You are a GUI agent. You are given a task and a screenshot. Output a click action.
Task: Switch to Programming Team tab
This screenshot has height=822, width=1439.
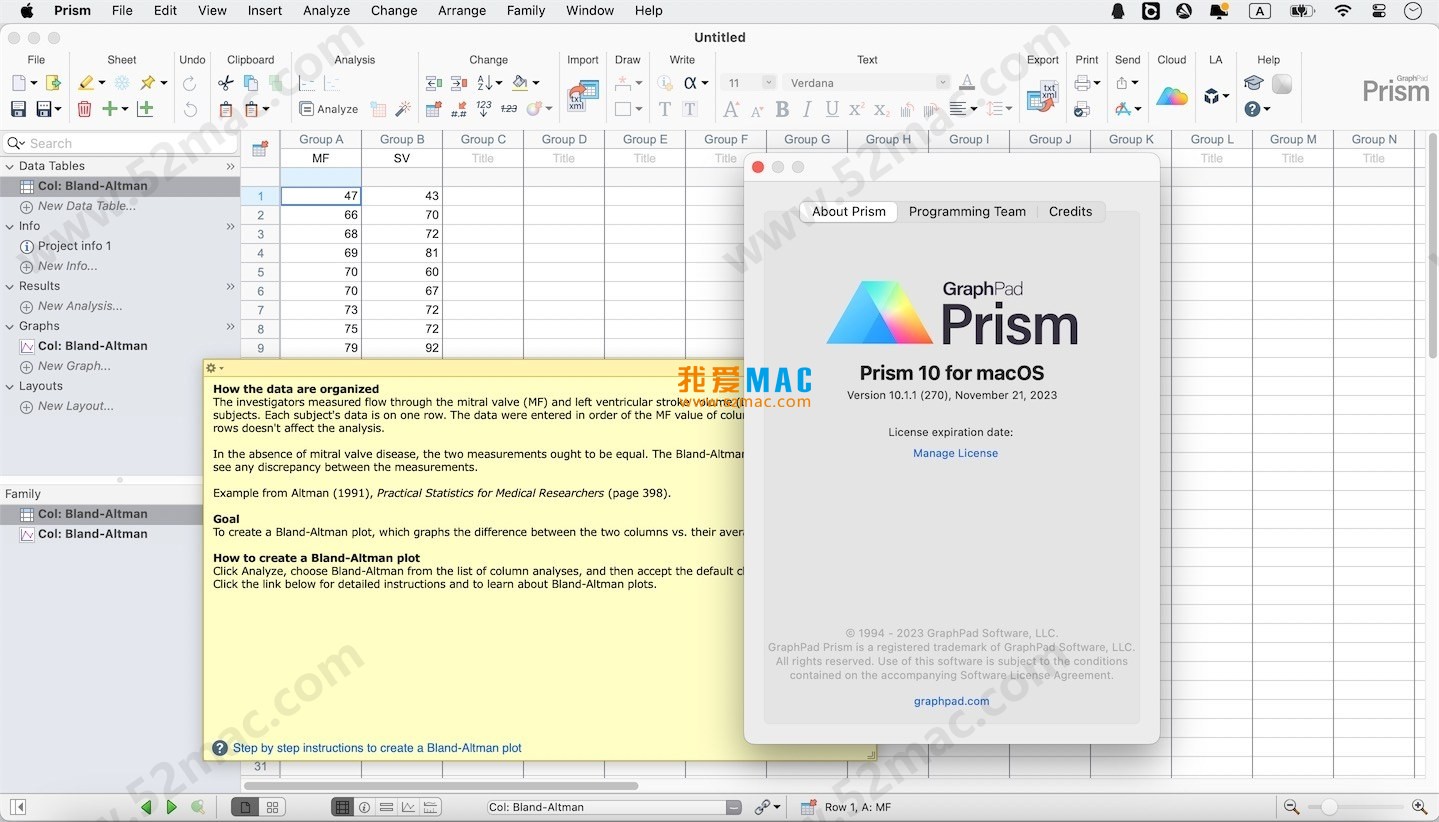coord(967,211)
